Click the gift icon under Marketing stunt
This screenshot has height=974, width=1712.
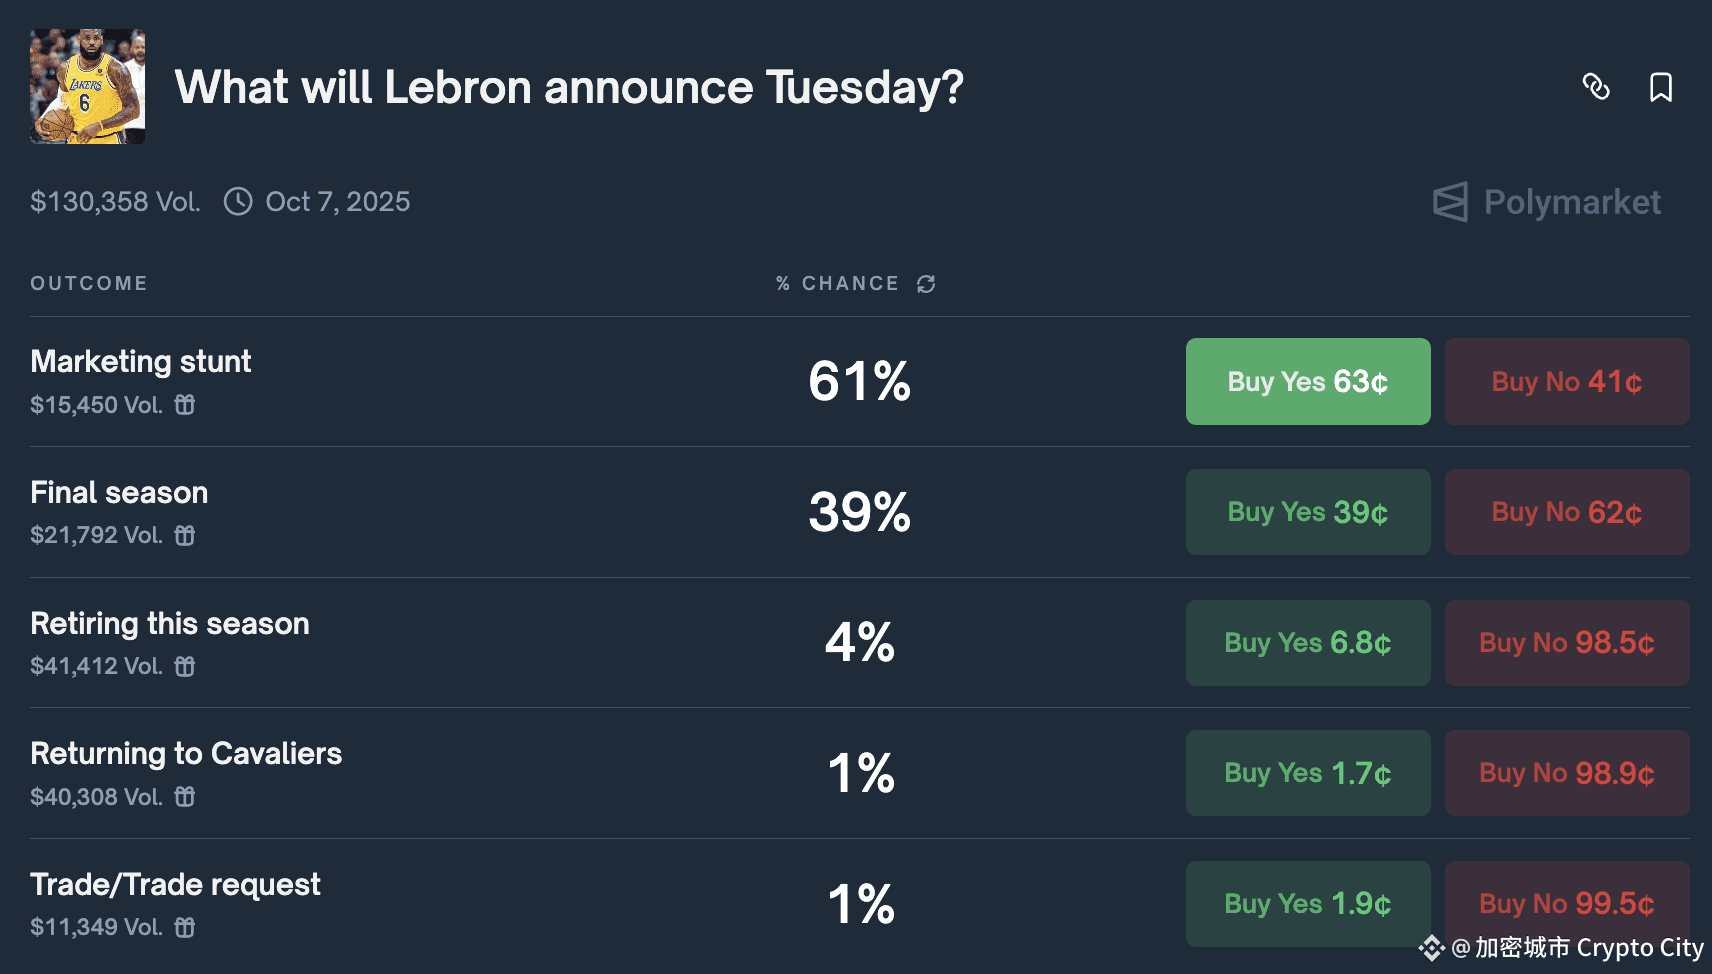(x=185, y=405)
